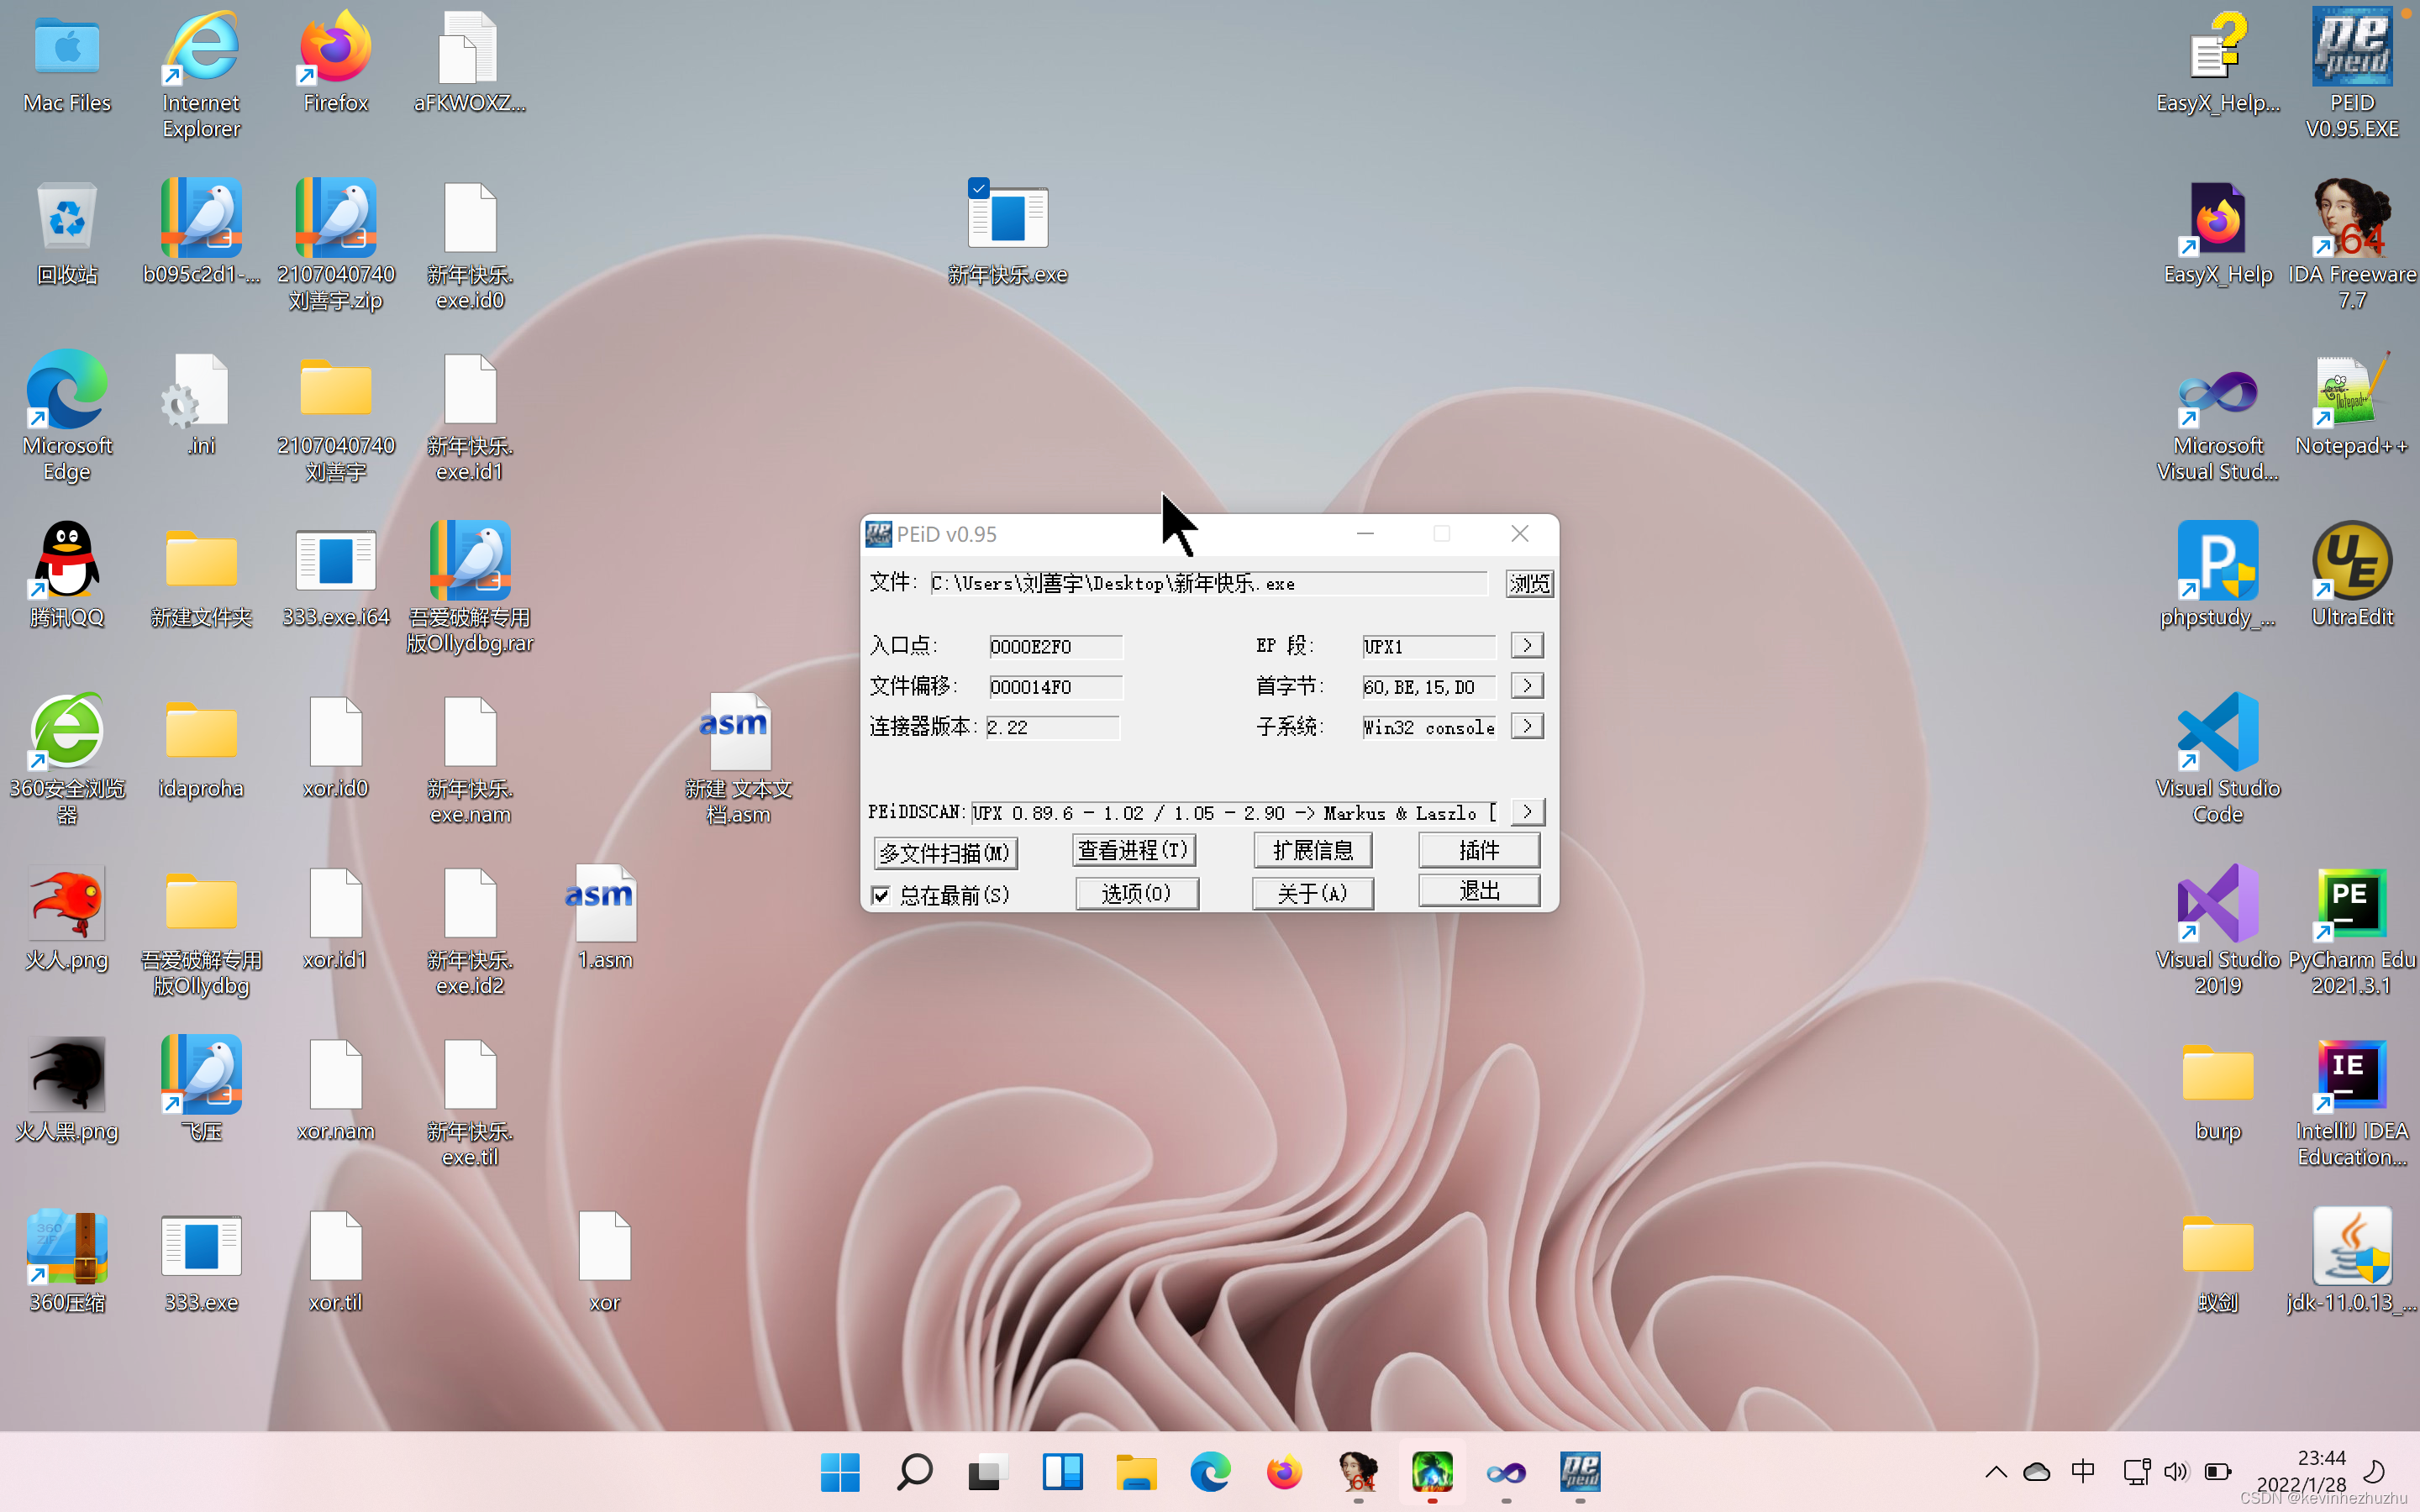Open the 插件 plugins menu button
Viewport: 2420px width, 1512px height.
click(x=1479, y=851)
